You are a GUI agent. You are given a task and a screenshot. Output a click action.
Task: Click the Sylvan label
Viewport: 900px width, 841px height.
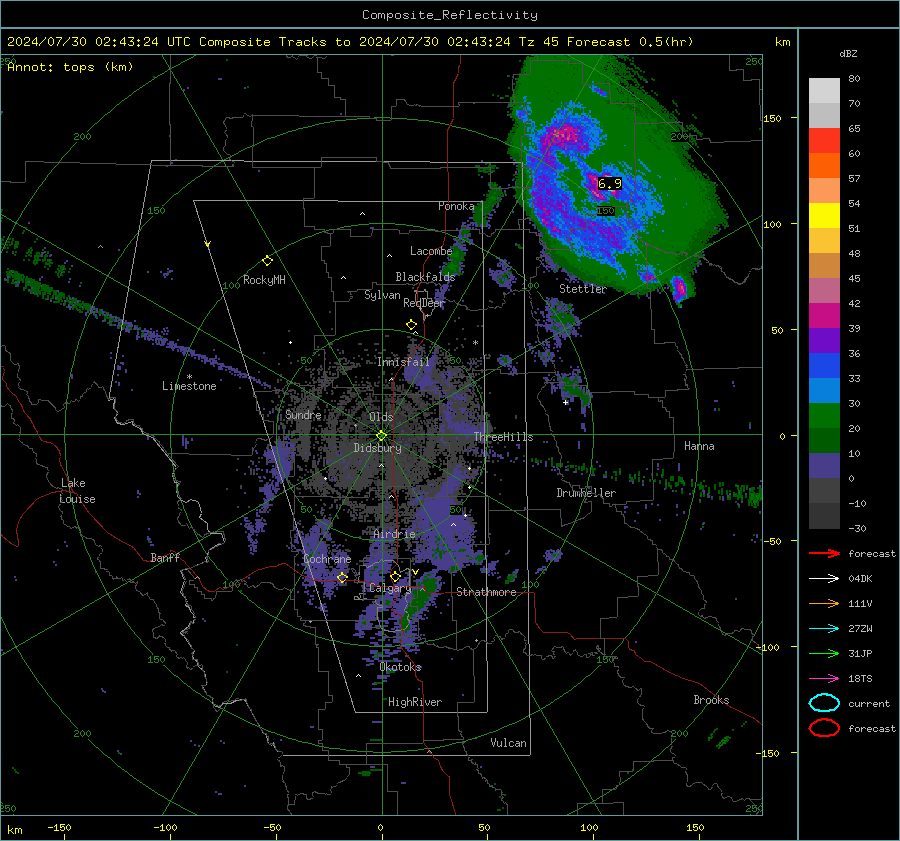pyautogui.click(x=382, y=295)
